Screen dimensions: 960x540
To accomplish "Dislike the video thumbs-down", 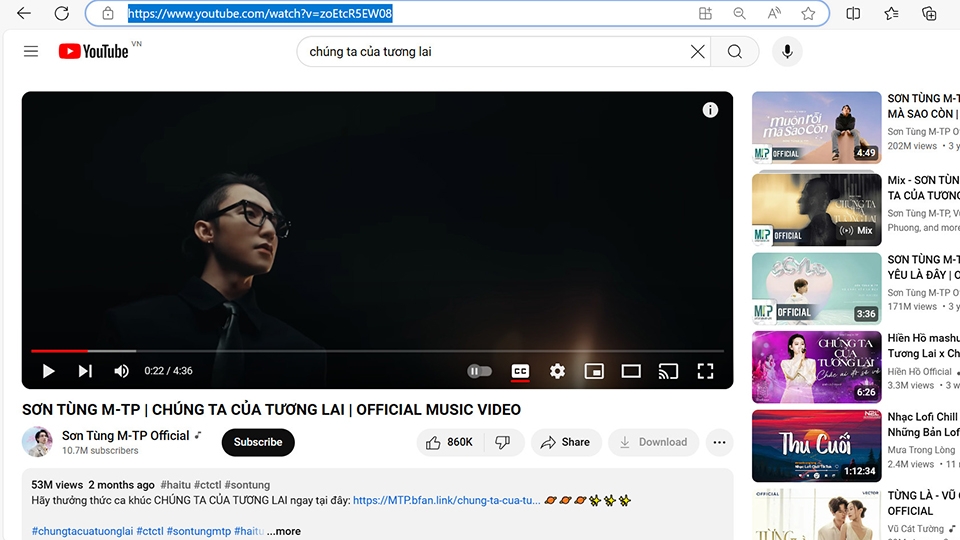I will pos(503,442).
